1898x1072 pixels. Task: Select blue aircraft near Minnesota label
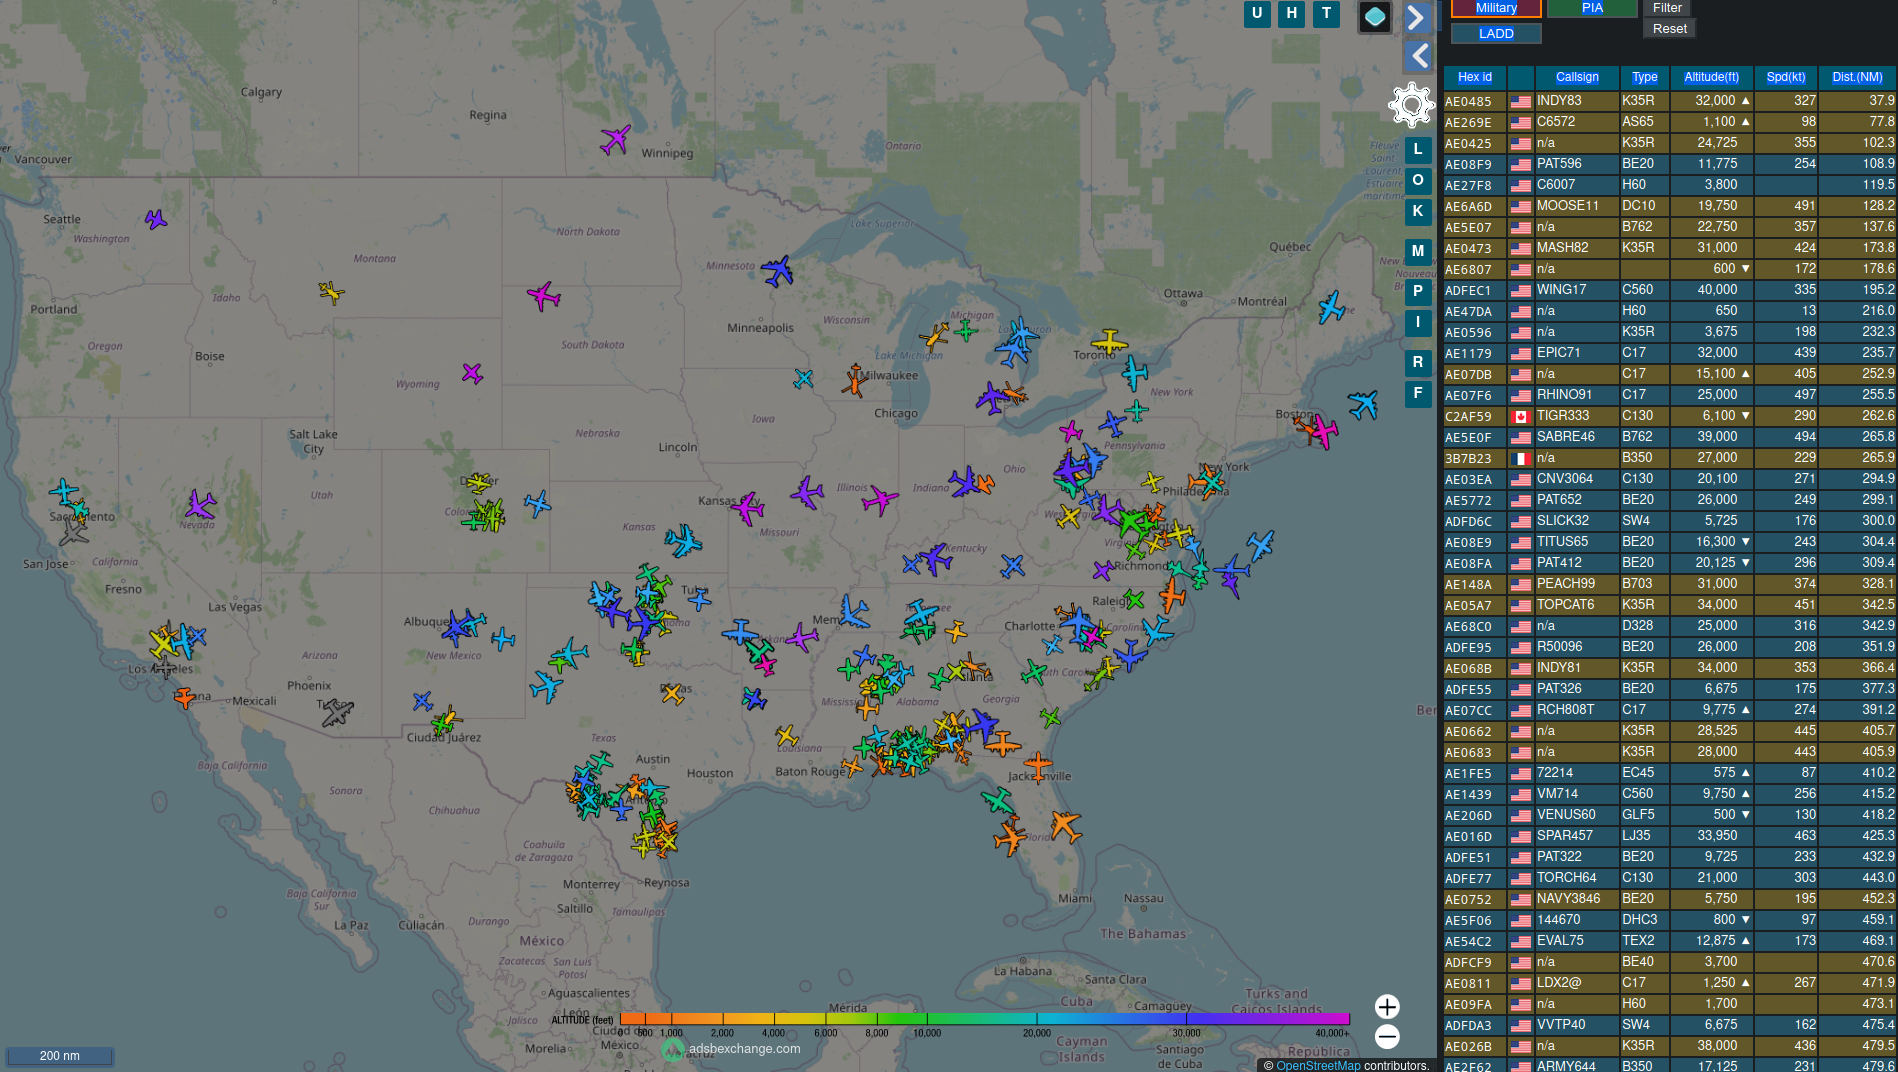(777, 270)
